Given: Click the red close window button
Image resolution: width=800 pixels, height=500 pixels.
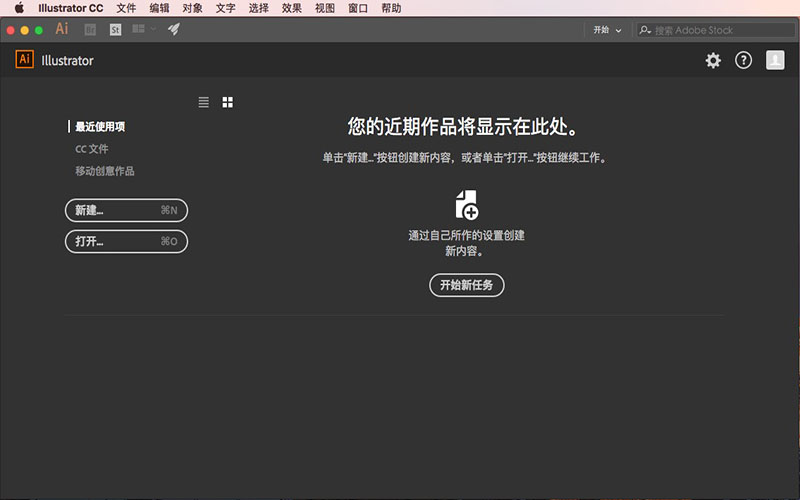Looking at the screenshot, I should pyautogui.click(x=10, y=30).
